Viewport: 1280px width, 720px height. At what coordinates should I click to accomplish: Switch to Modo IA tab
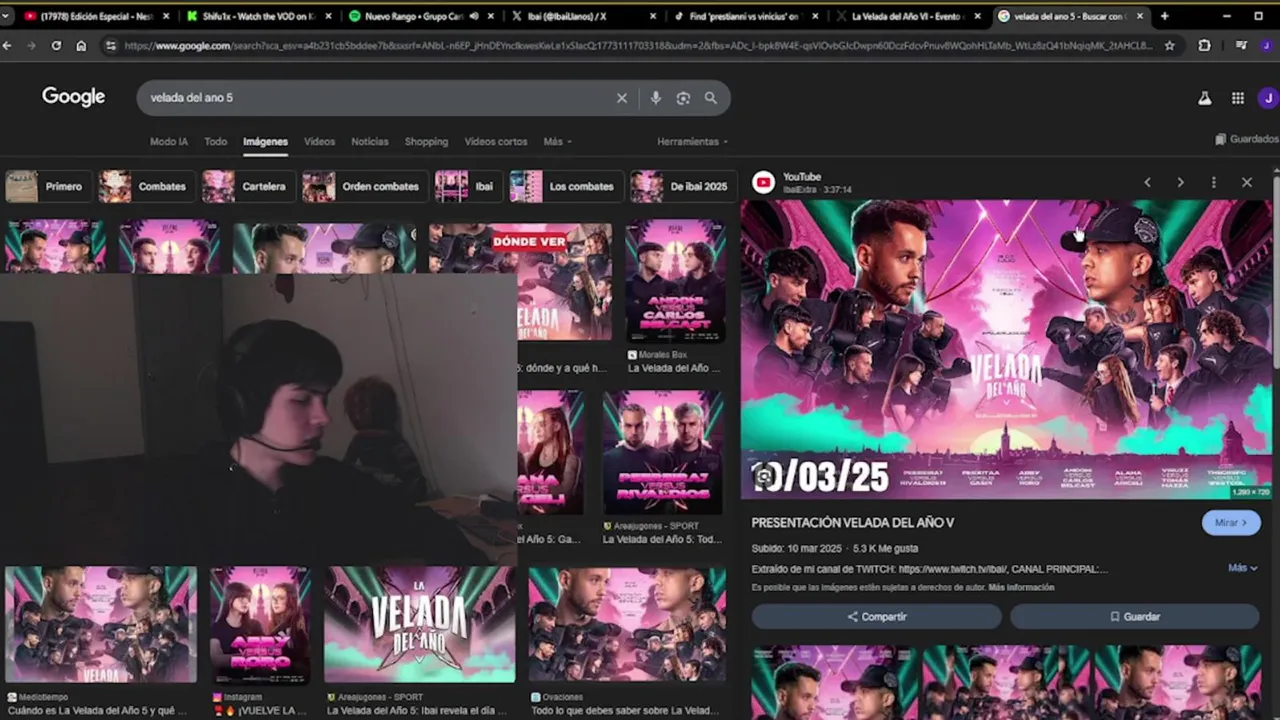(169, 142)
